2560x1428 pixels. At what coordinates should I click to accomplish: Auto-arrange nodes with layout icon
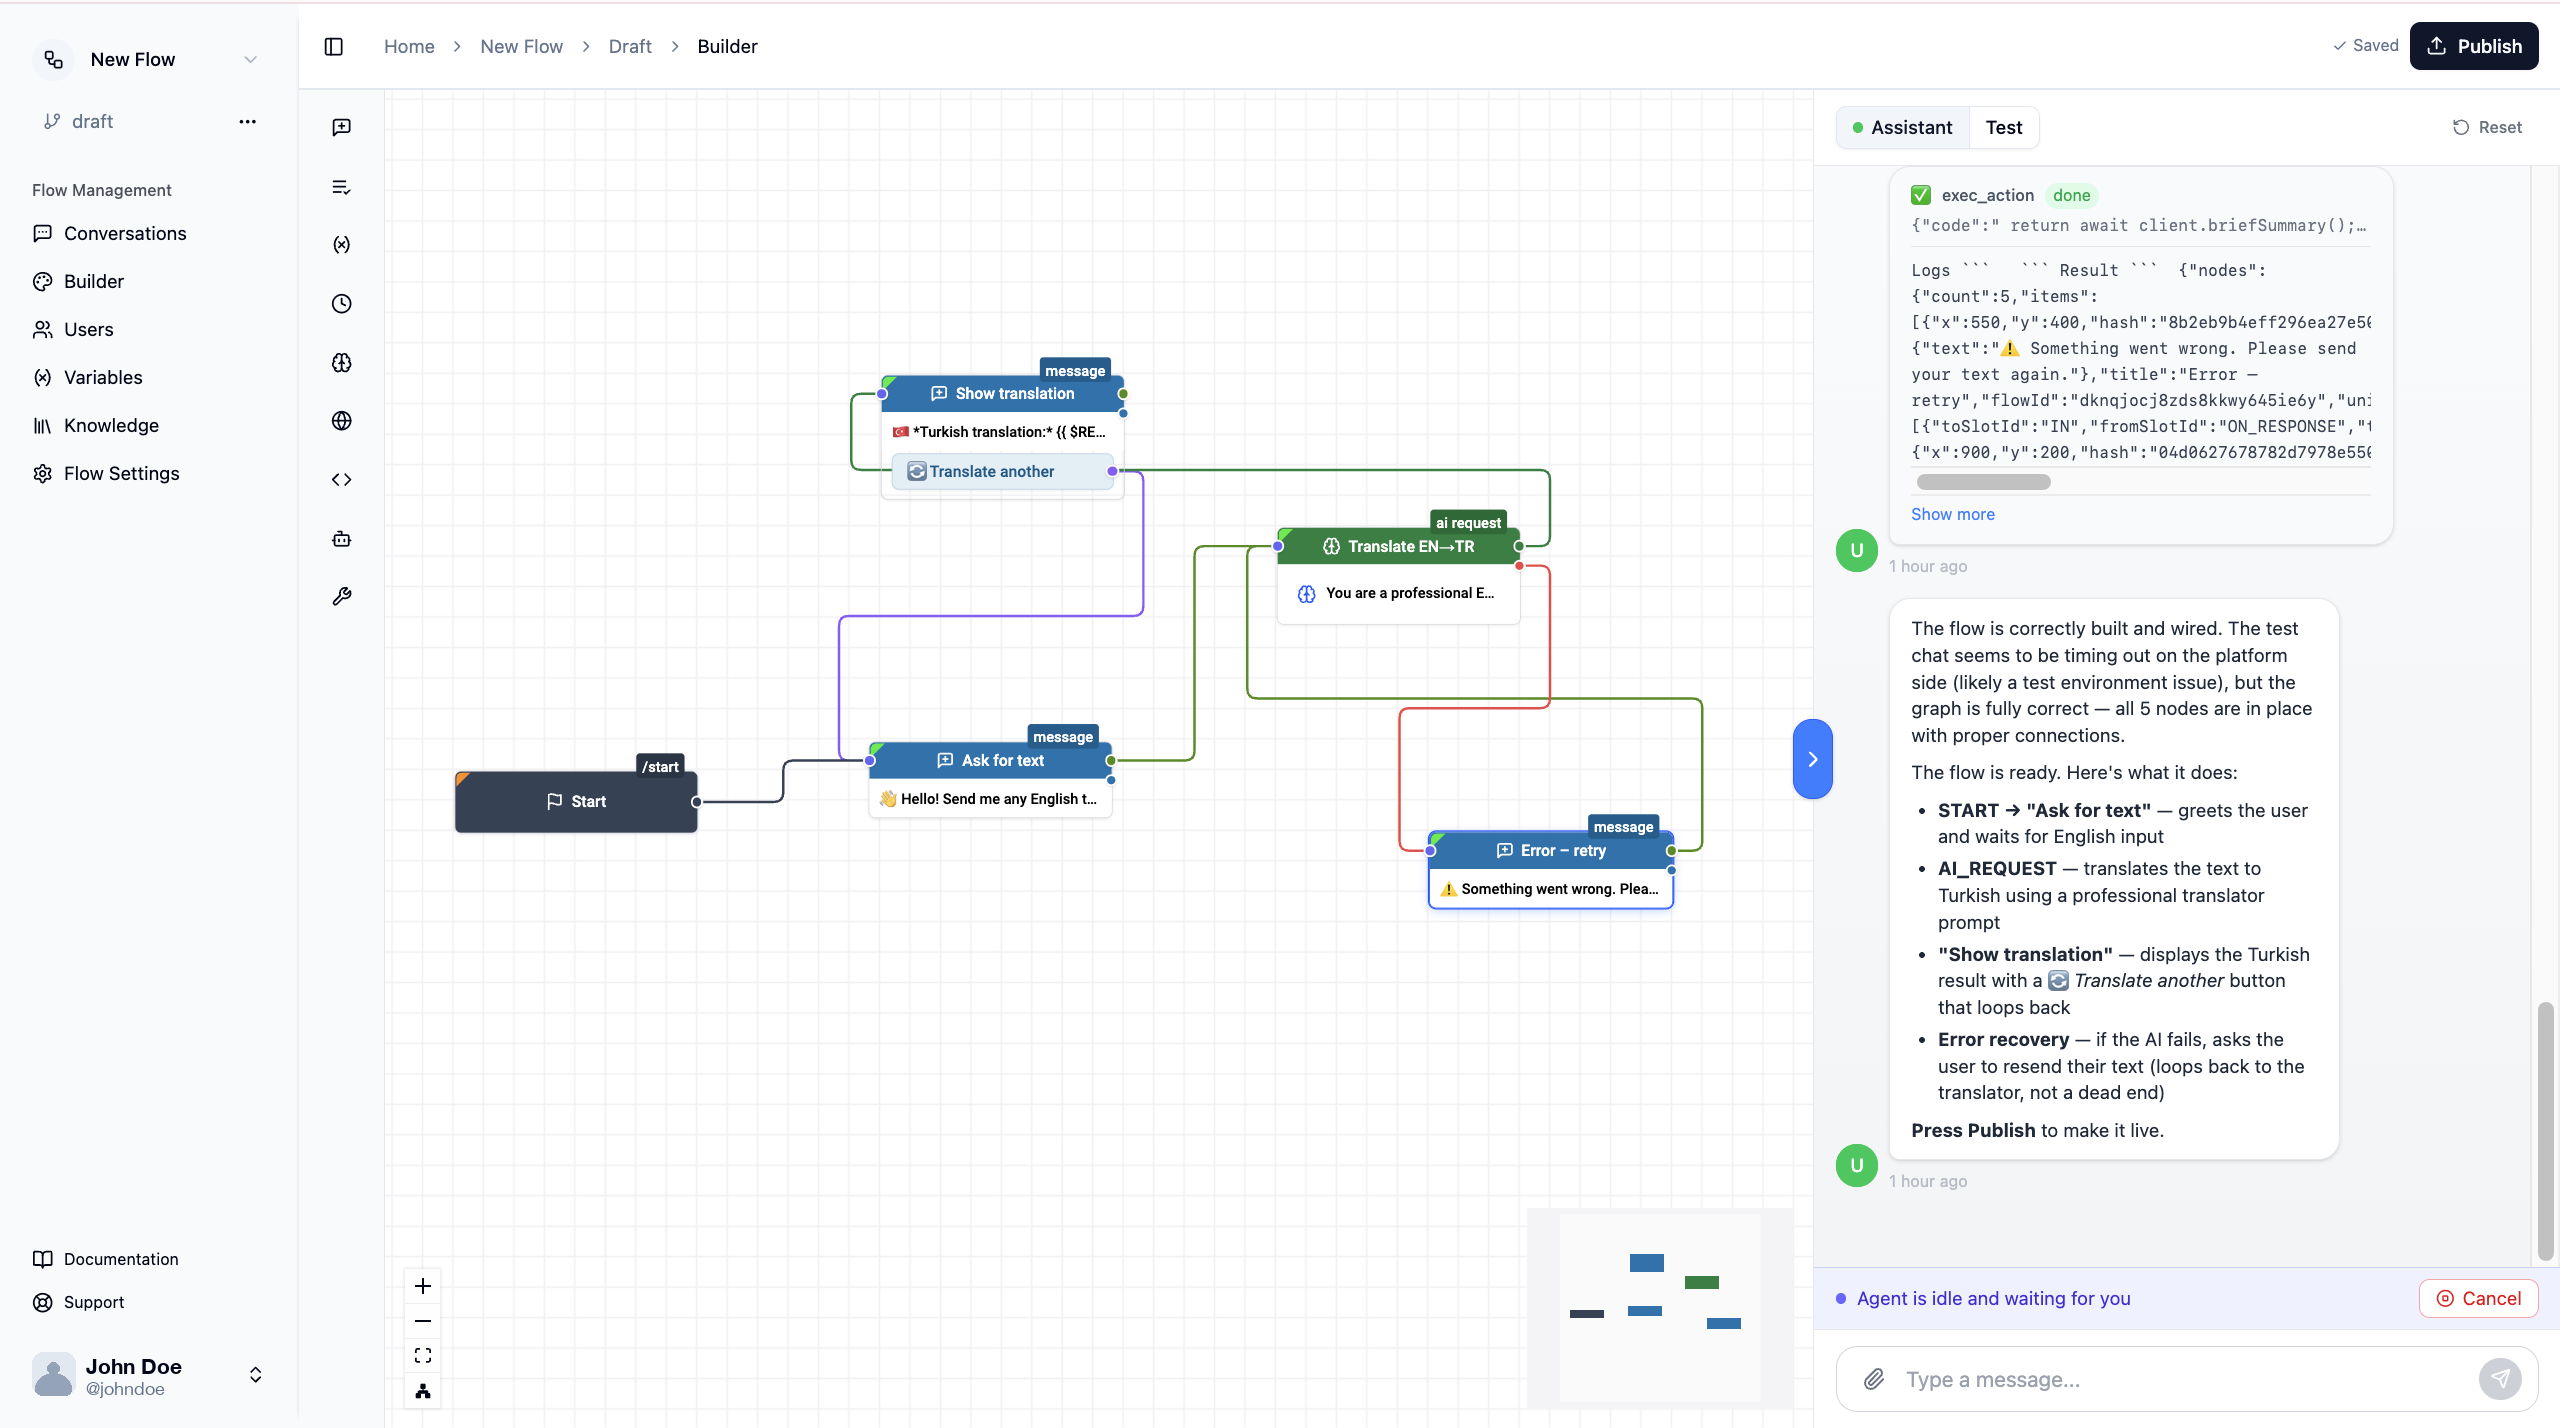[x=423, y=1391]
